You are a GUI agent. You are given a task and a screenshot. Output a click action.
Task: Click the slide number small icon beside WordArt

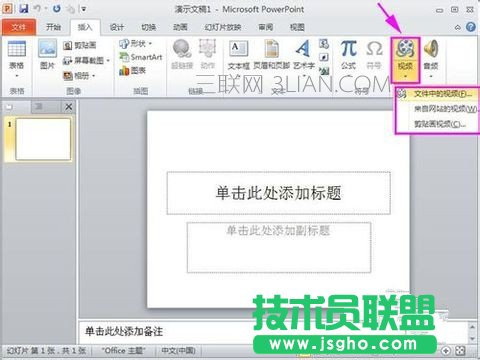pyautogui.click(x=324, y=57)
